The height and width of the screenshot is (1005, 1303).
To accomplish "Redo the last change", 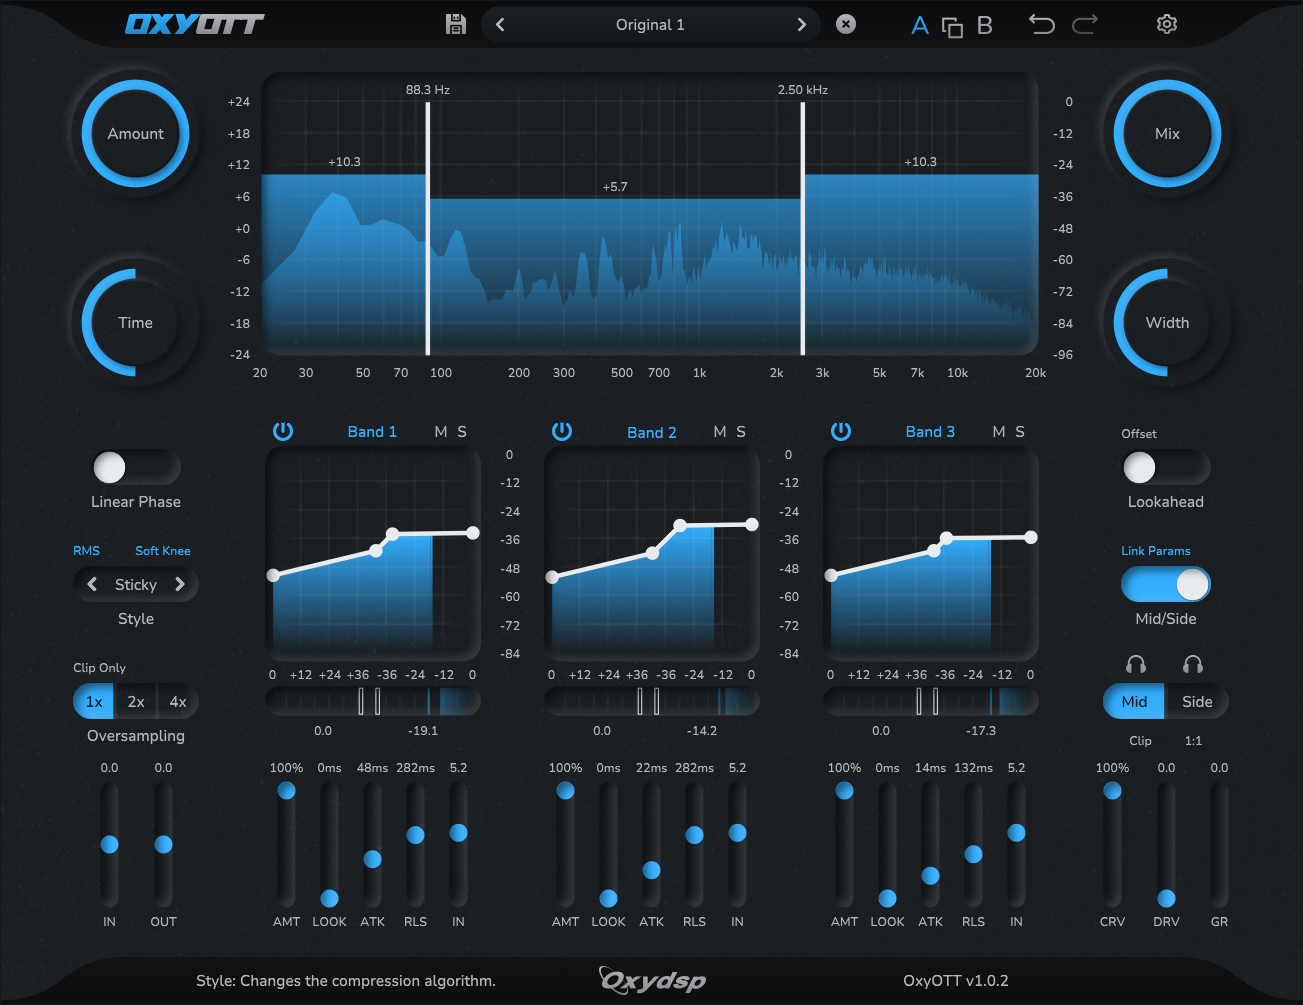I will (1085, 24).
